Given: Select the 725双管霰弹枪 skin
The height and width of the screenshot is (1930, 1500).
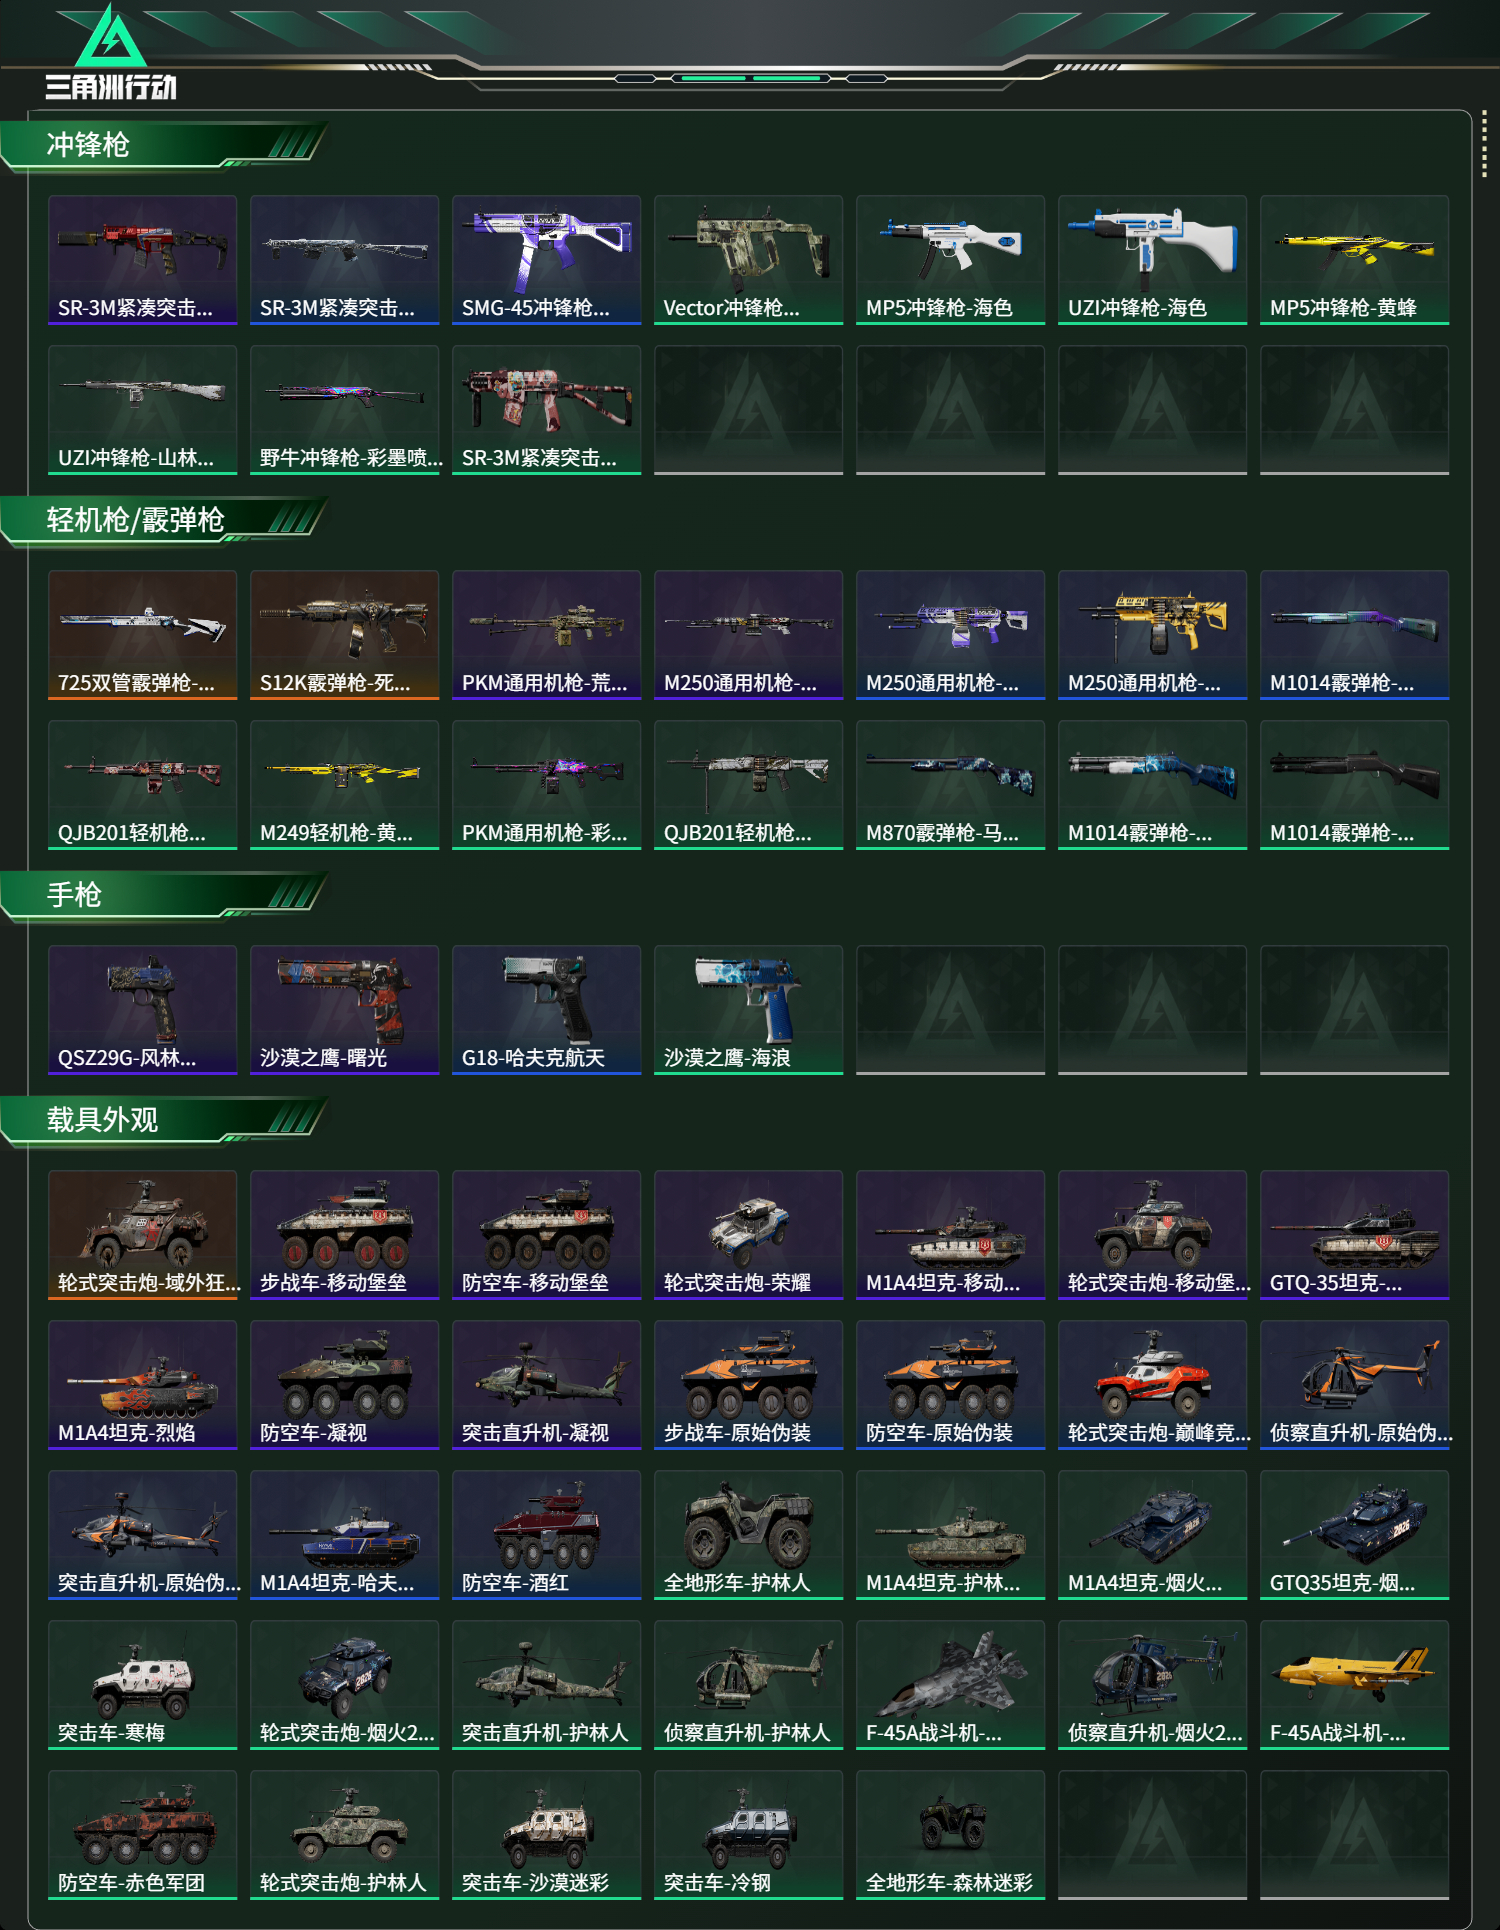Looking at the screenshot, I should tap(142, 635).
